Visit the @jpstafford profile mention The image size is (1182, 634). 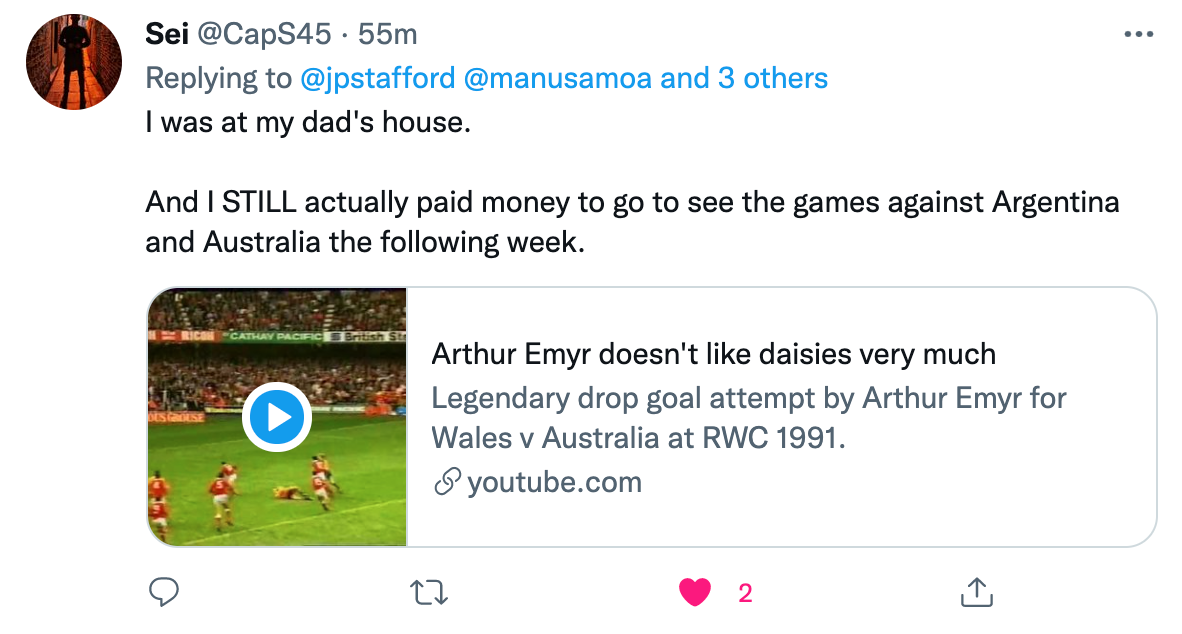coord(376,78)
